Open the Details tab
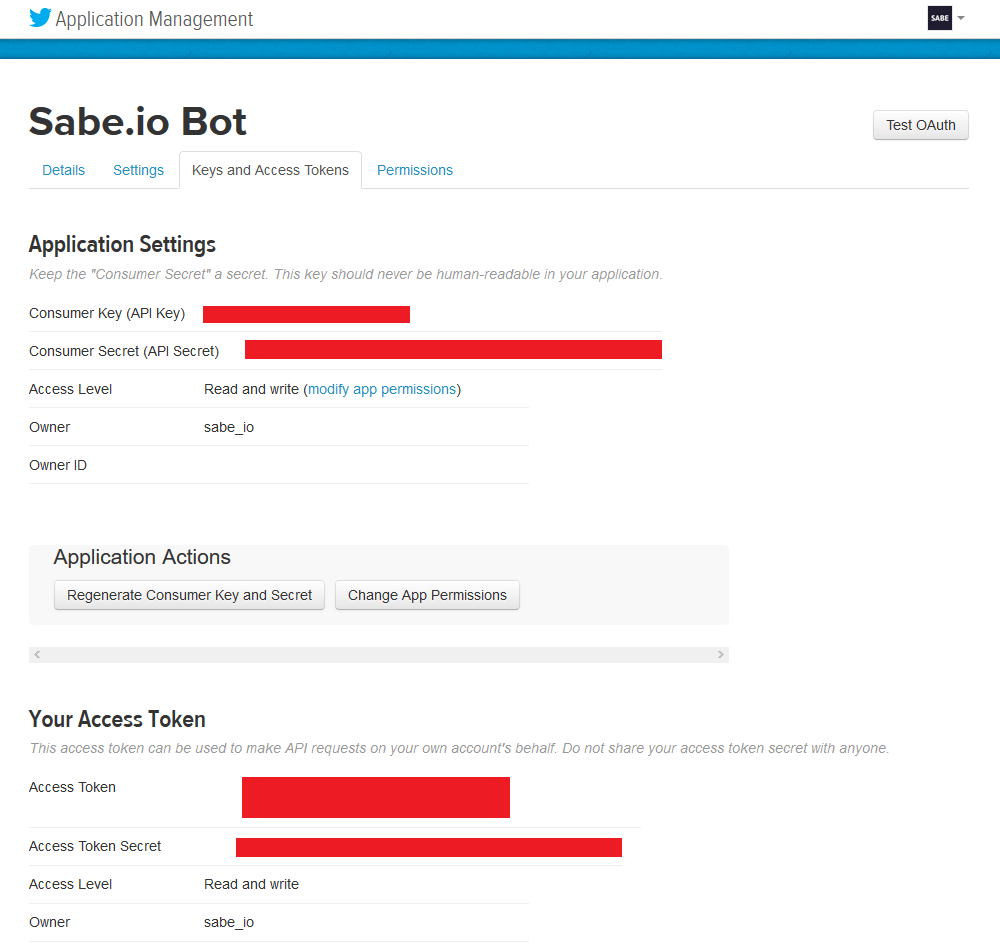Image resolution: width=1000 pixels, height=948 pixels. point(63,170)
